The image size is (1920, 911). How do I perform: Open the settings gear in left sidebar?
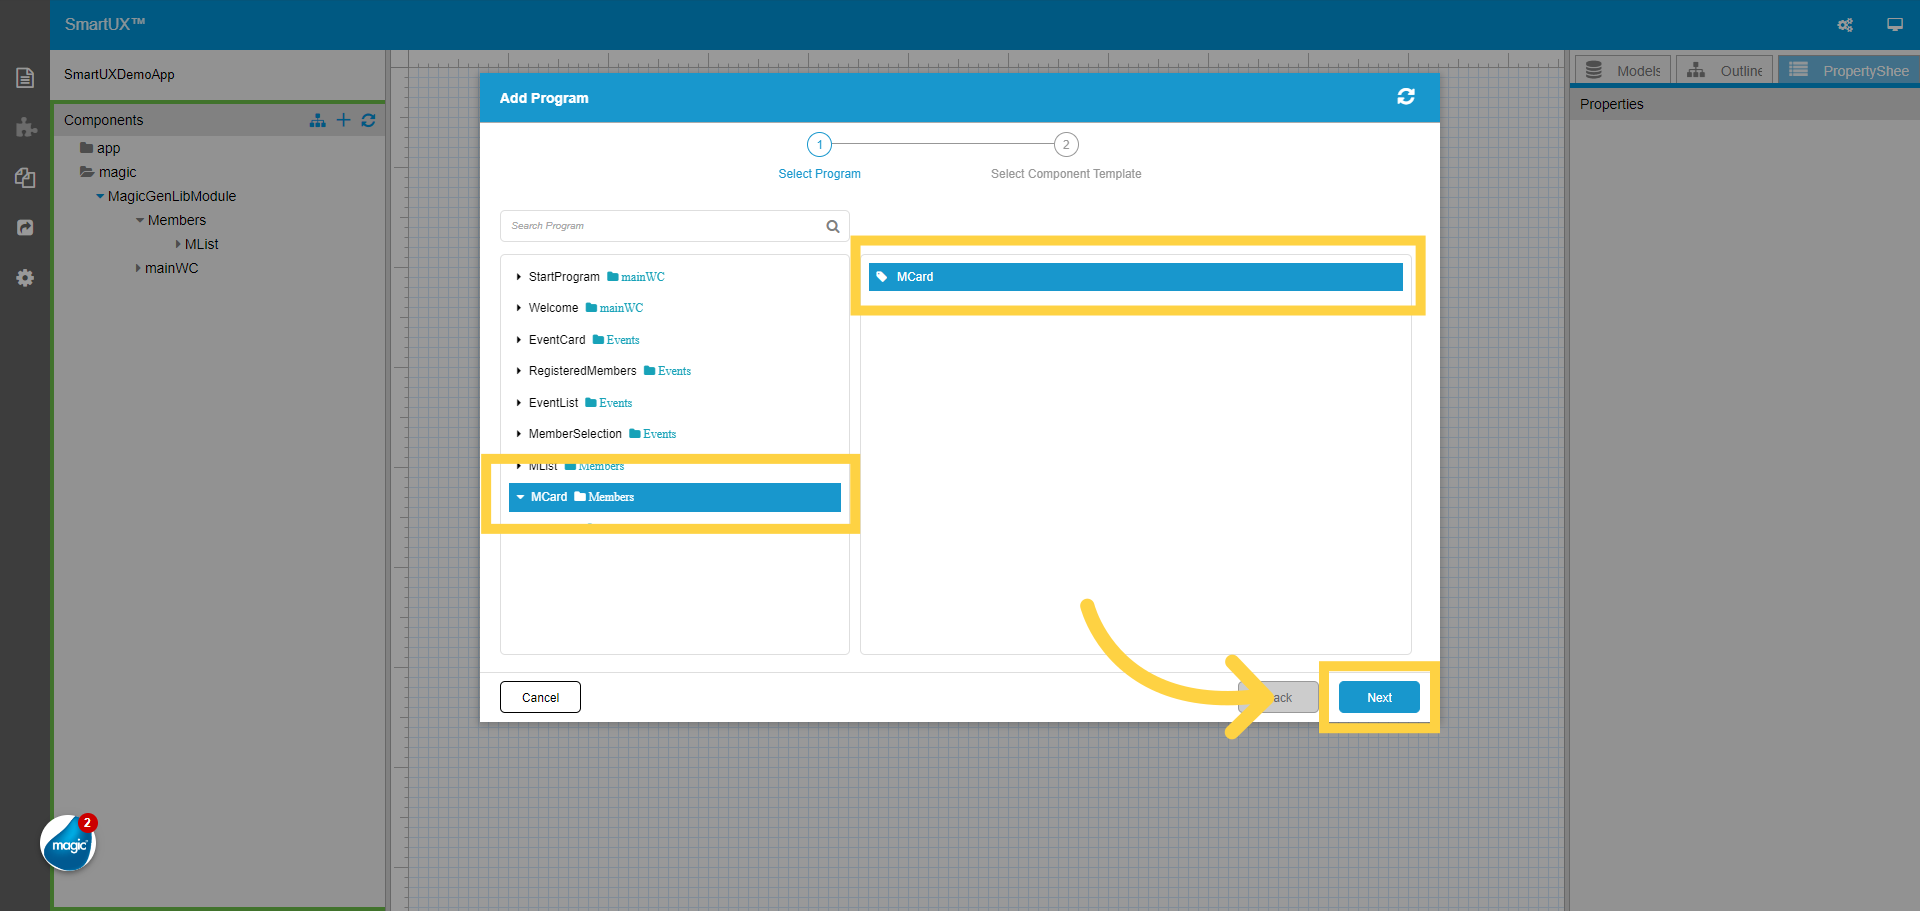24,278
